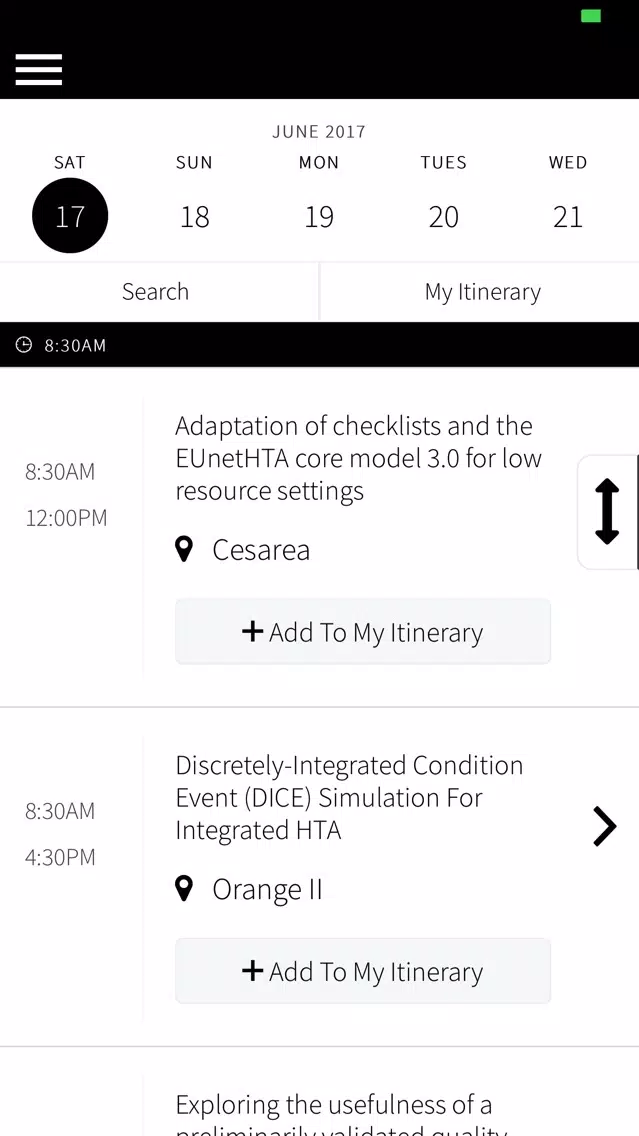Switch to Tuesday 20
Viewport: 639px width, 1136px height.
coord(443,217)
